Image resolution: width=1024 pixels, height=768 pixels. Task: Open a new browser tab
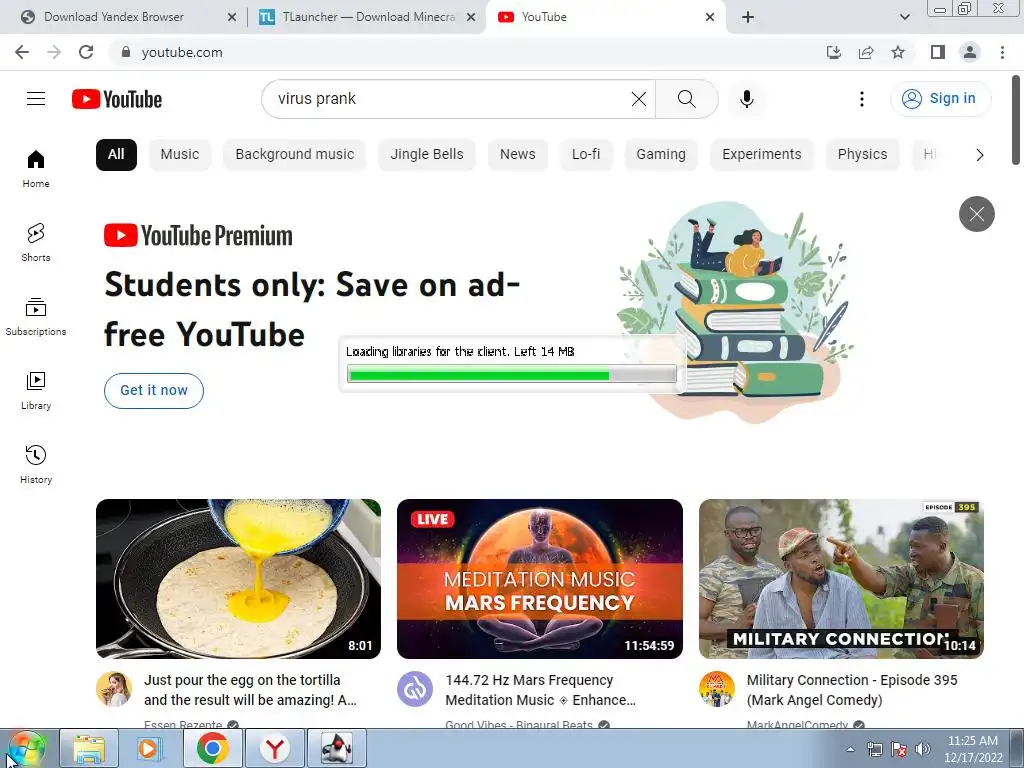pos(748,17)
